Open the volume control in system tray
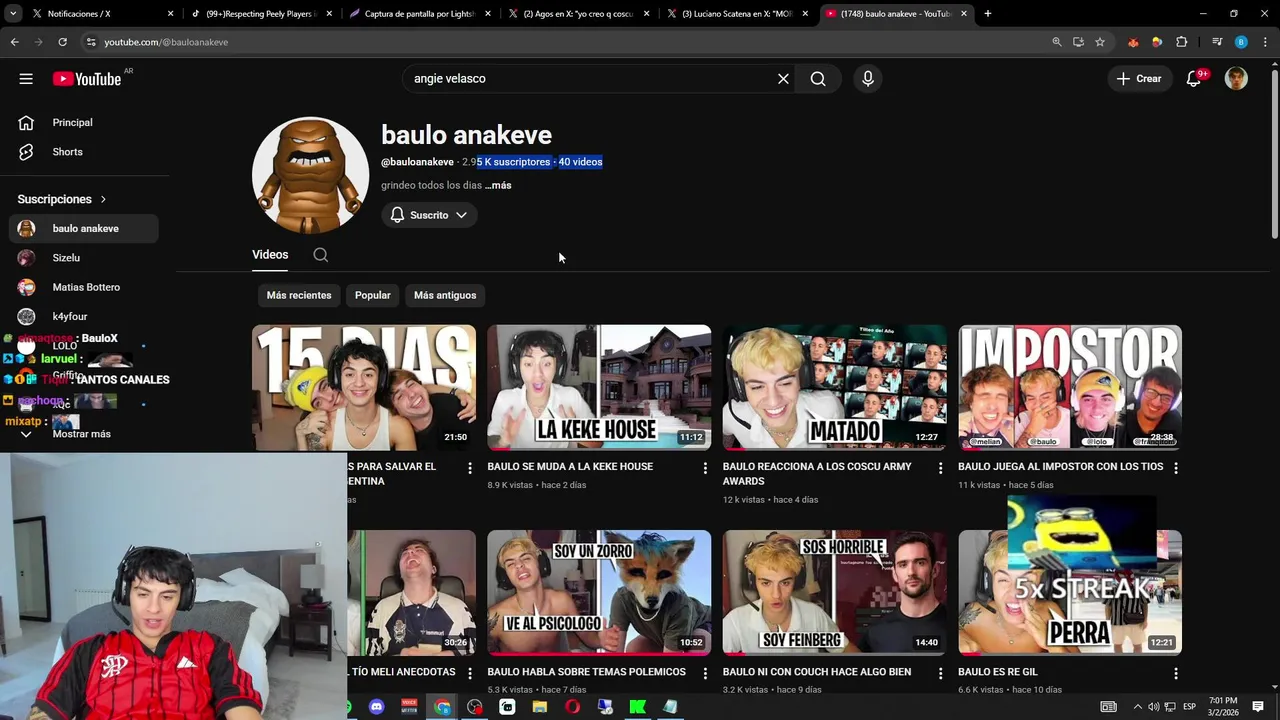The height and width of the screenshot is (720, 1280). [x=1153, y=707]
